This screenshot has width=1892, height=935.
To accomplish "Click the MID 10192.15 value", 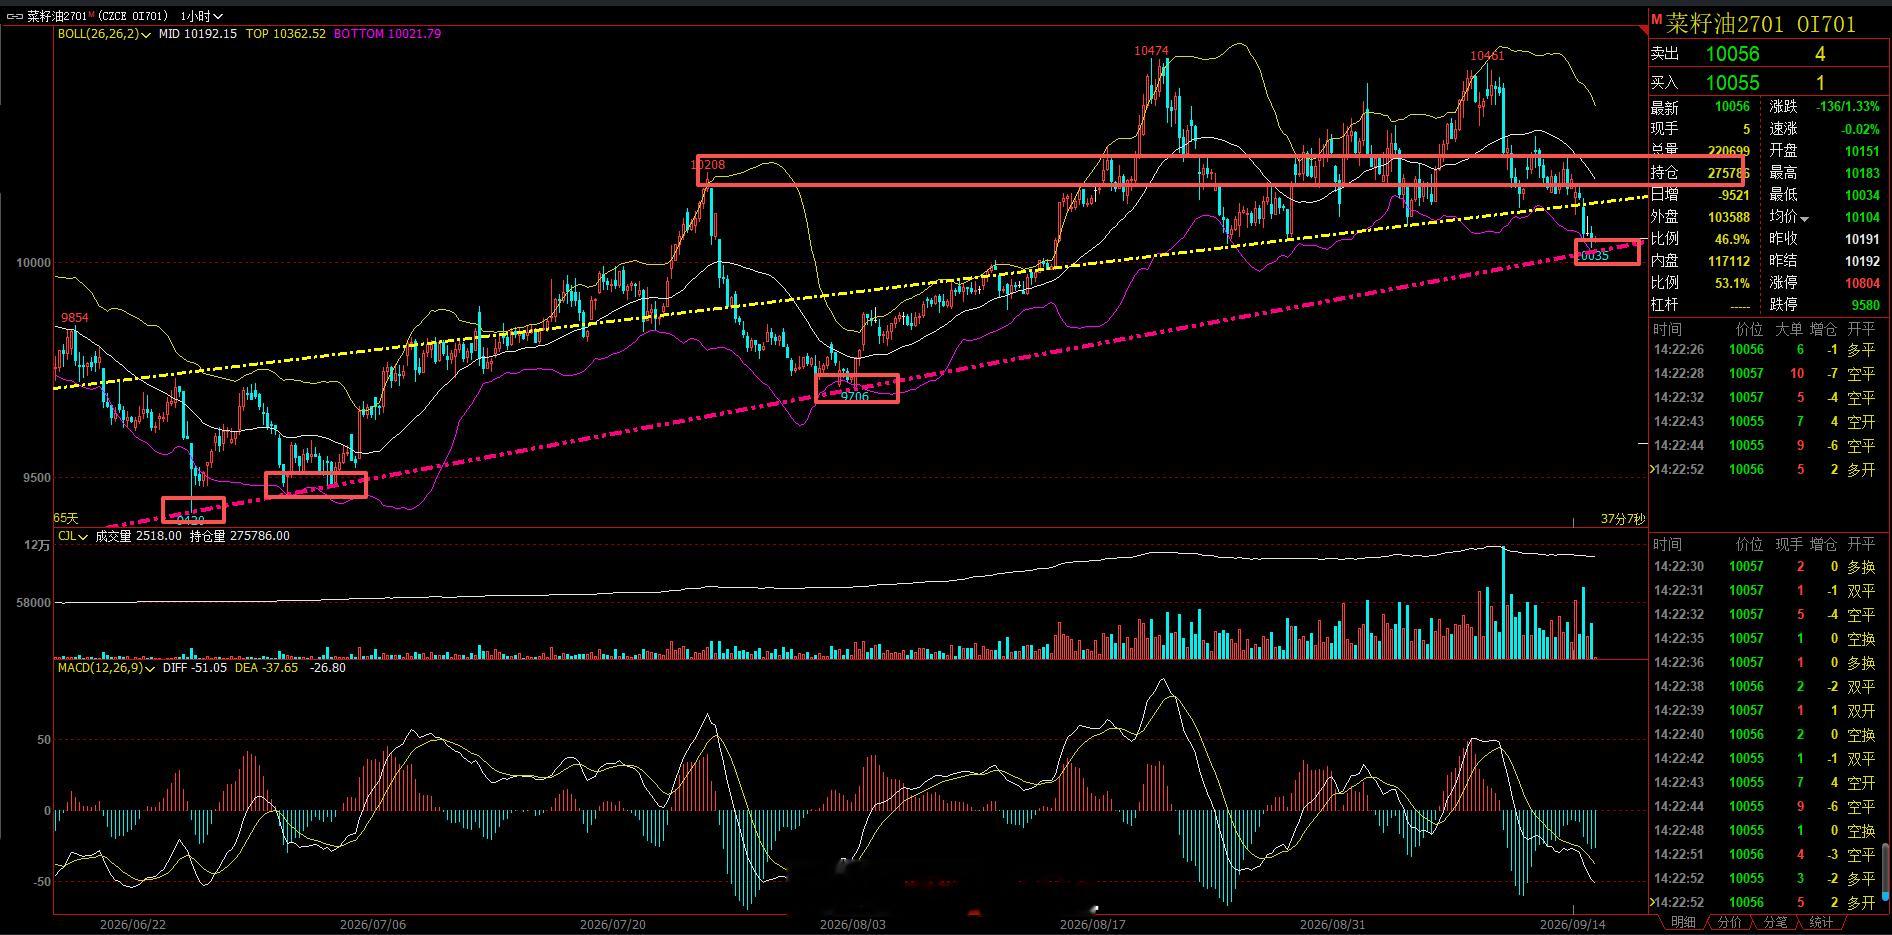I will click(198, 34).
